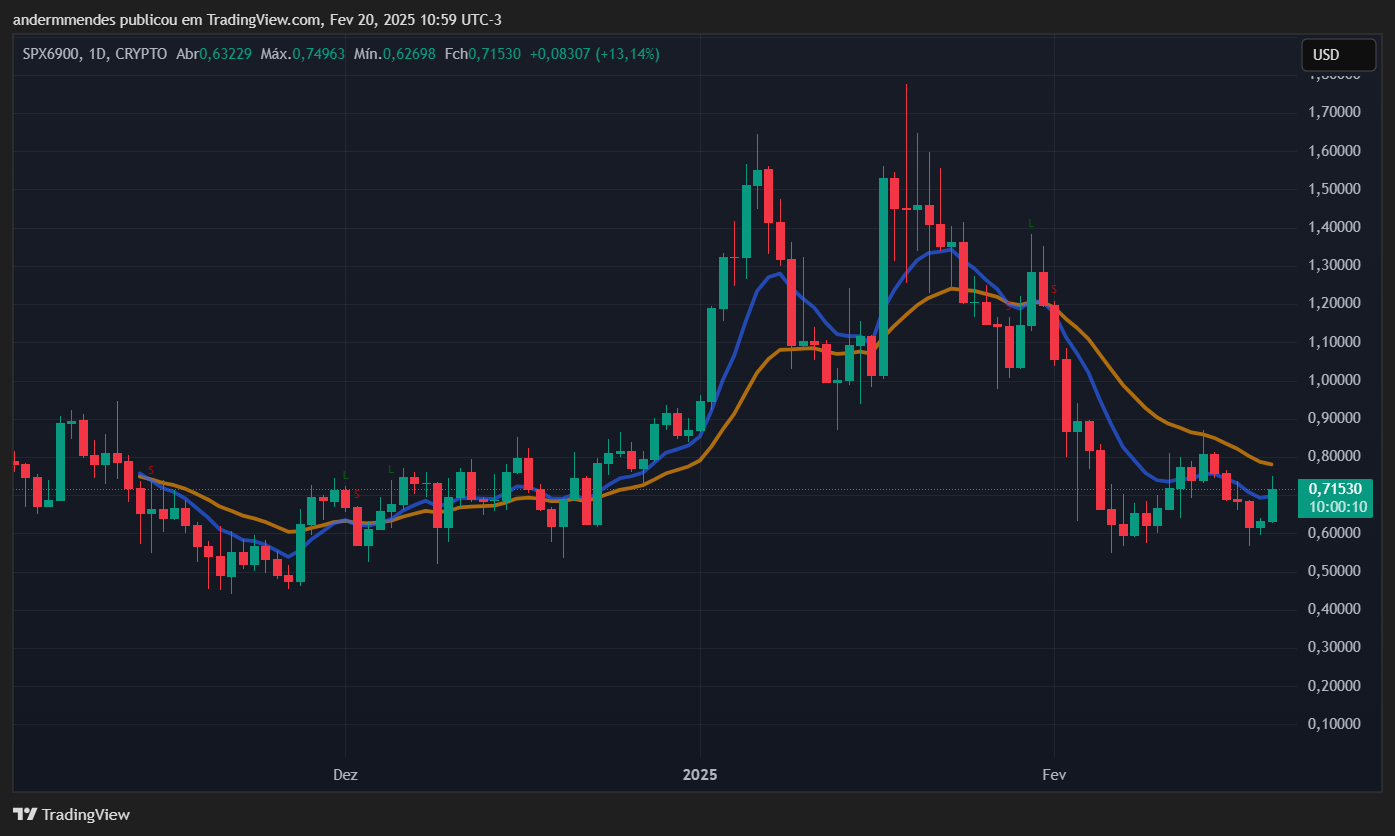1395x836 pixels.
Task: Click the current price tag on price axis
Action: click(1337, 497)
